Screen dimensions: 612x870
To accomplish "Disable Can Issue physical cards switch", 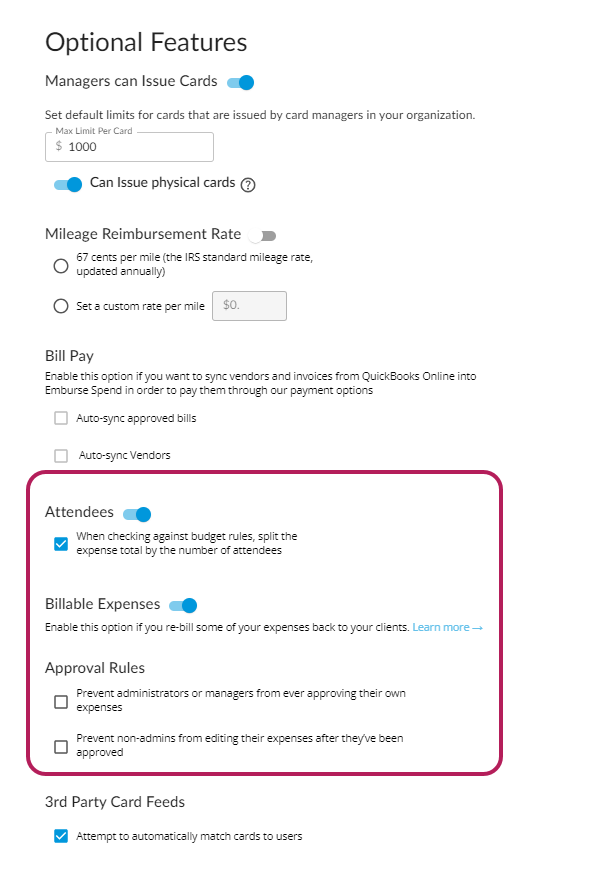I will click(x=68, y=184).
